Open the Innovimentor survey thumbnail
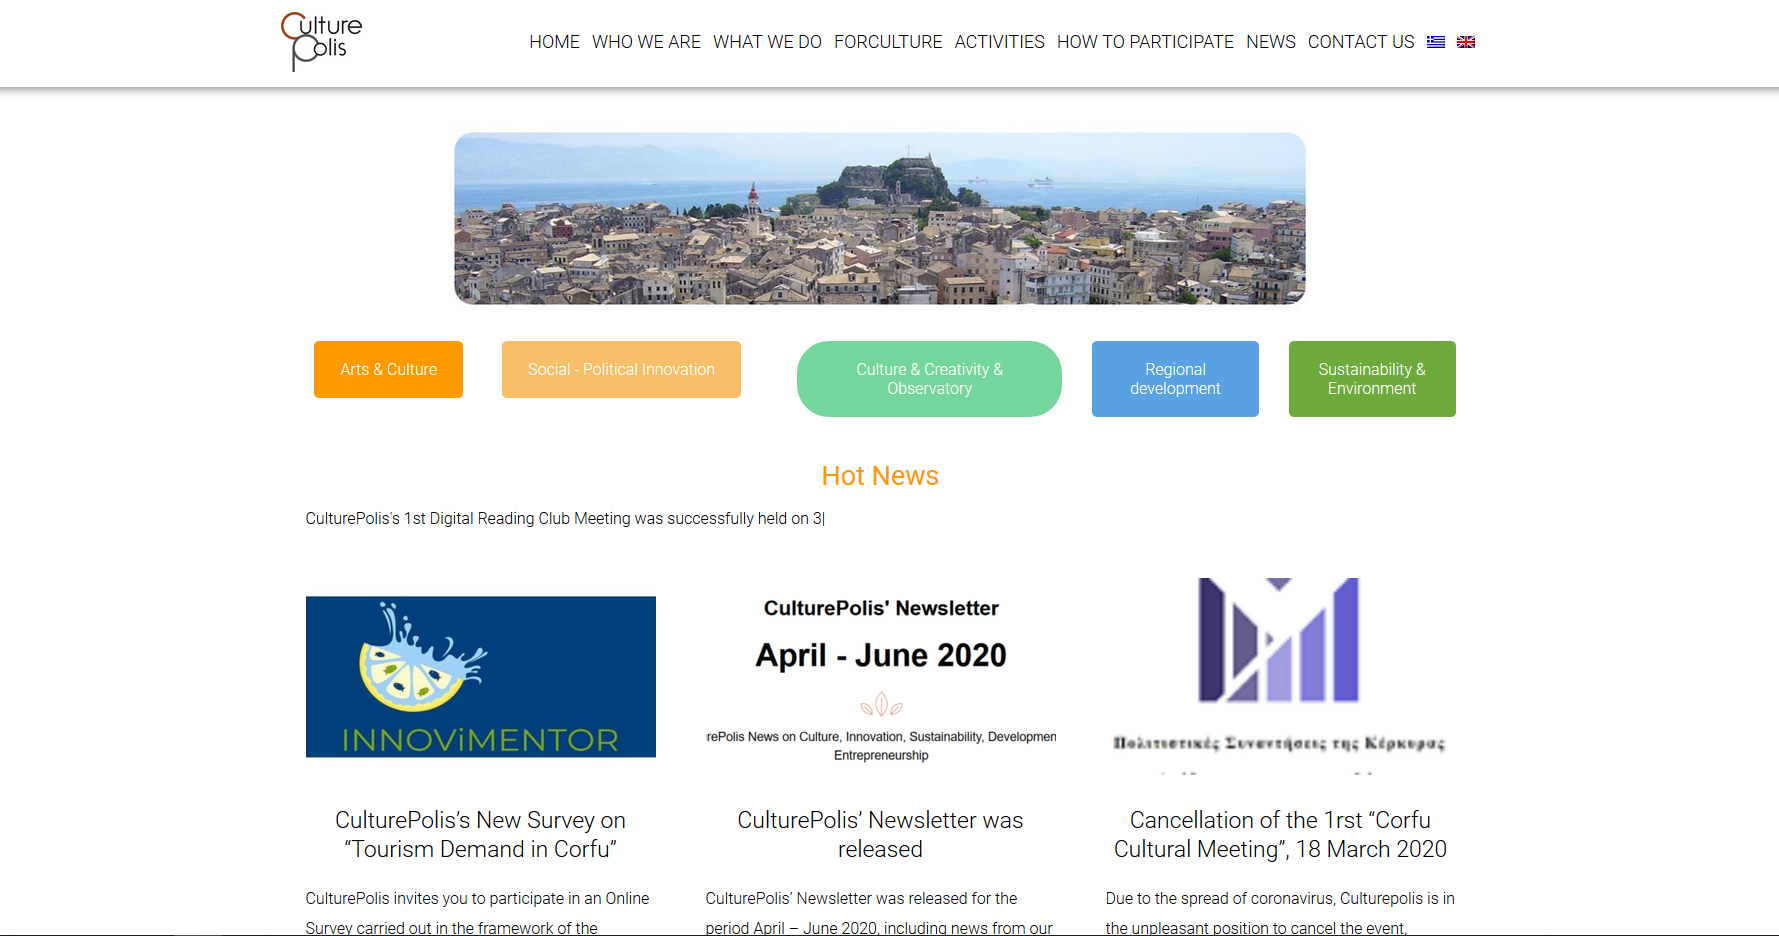1779x936 pixels. tap(481, 677)
